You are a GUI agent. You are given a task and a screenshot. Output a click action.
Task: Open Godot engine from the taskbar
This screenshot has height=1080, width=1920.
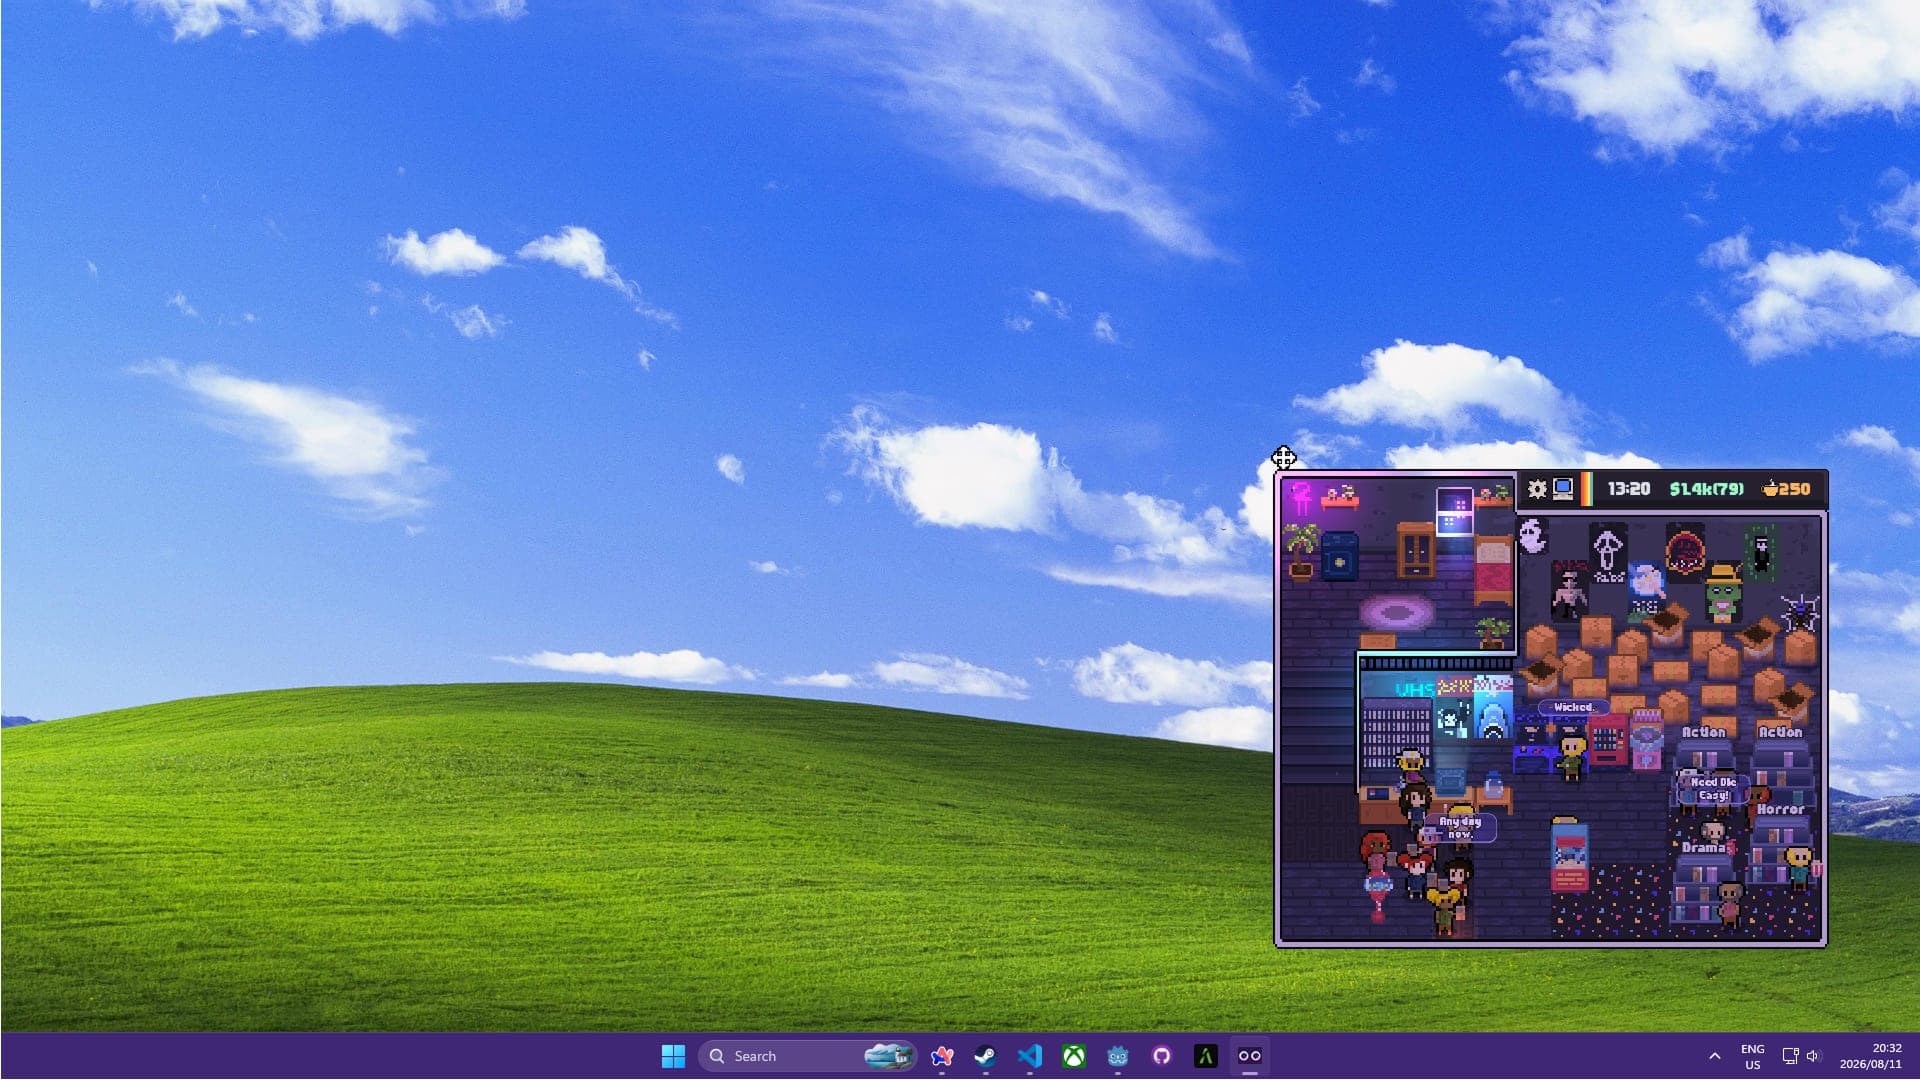(x=1118, y=1056)
